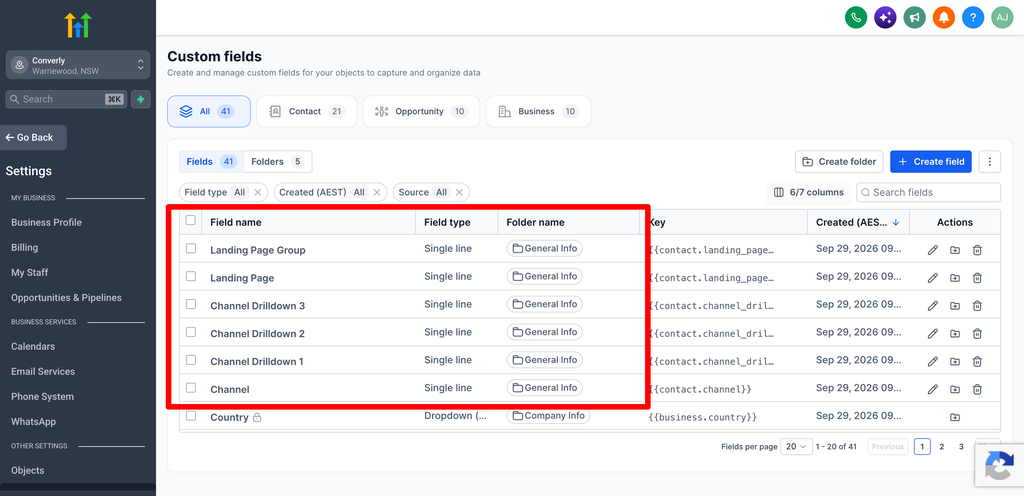Select the All objects tab
Screen dimensions: 1024x496
[209, 112]
